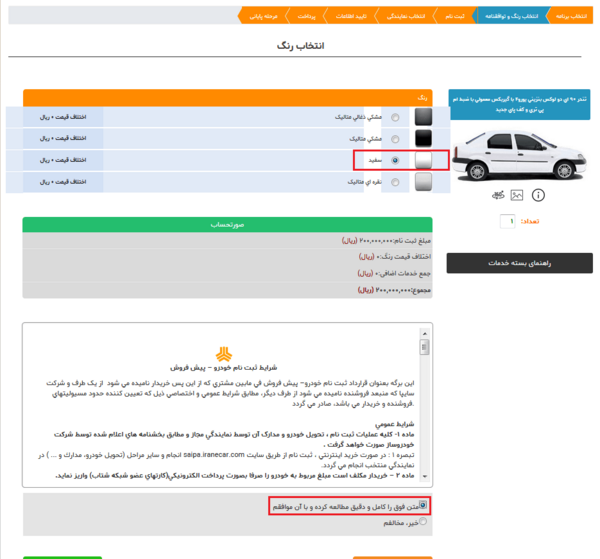This screenshot has width=600, height=559.
Task: Go to the تایید اطلاعات step
Action: point(351,16)
